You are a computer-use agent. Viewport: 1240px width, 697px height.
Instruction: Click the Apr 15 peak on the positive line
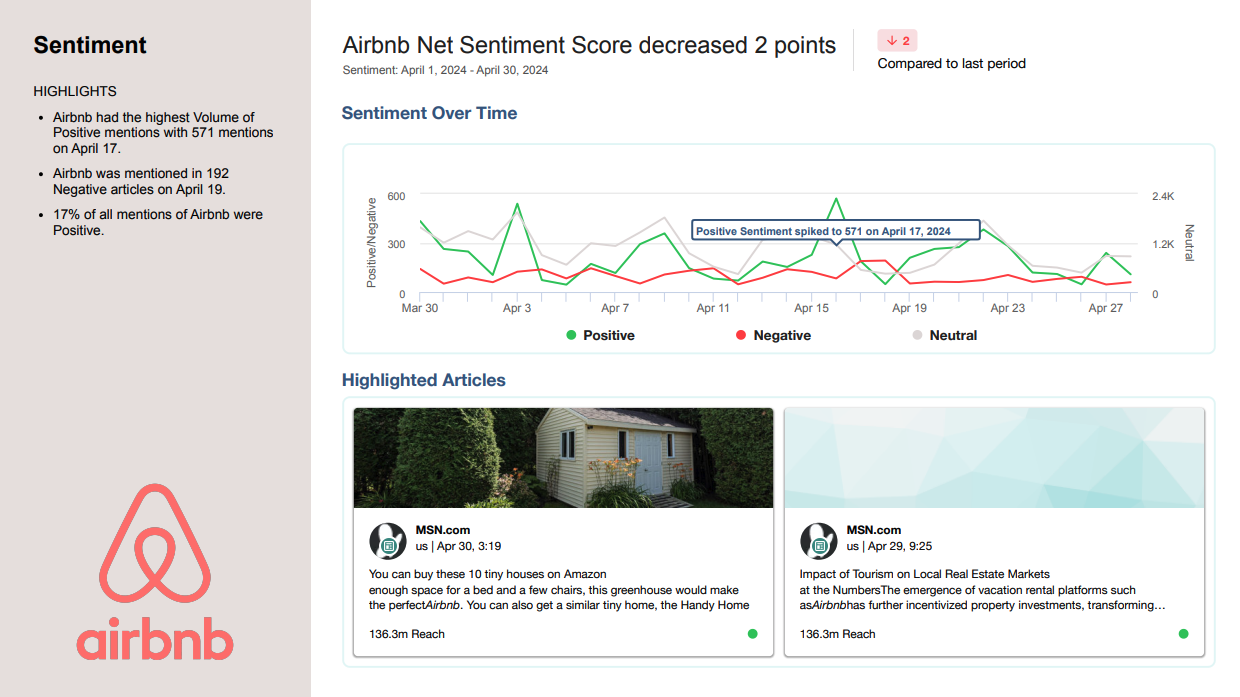[836, 199]
